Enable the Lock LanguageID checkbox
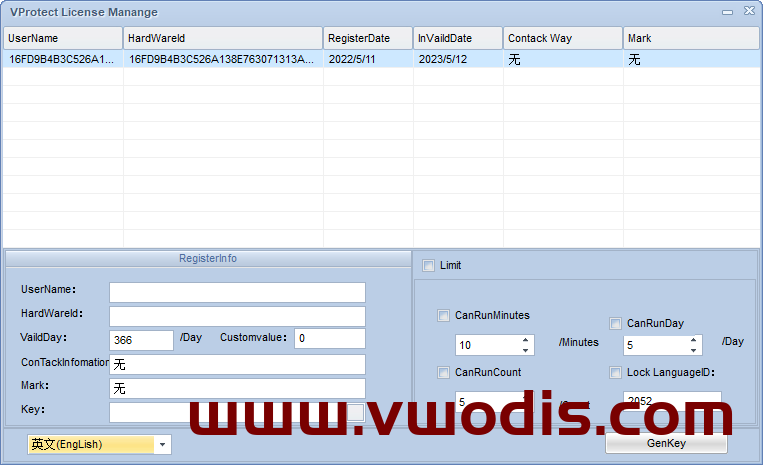This screenshot has width=763, height=465. click(x=616, y=373)
